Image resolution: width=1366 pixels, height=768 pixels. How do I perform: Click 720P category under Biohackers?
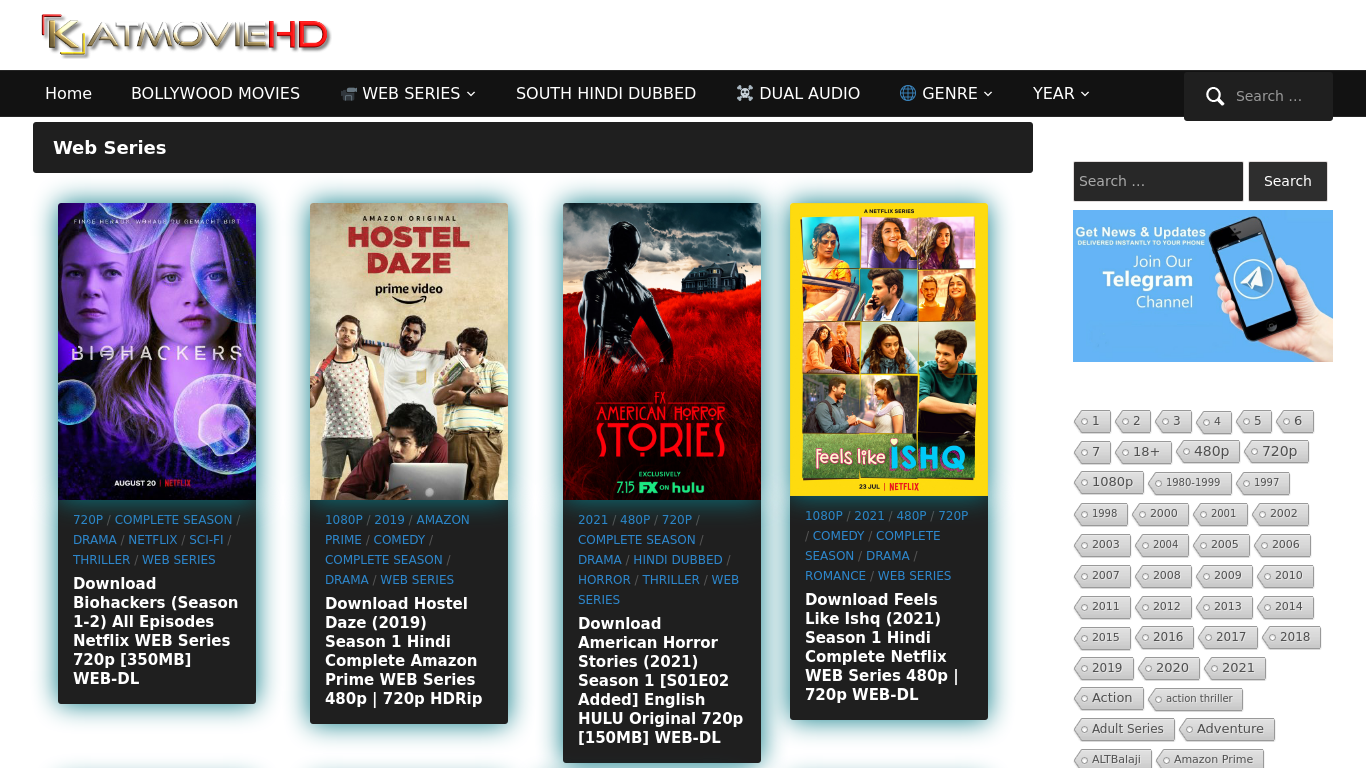coord(88,520)
